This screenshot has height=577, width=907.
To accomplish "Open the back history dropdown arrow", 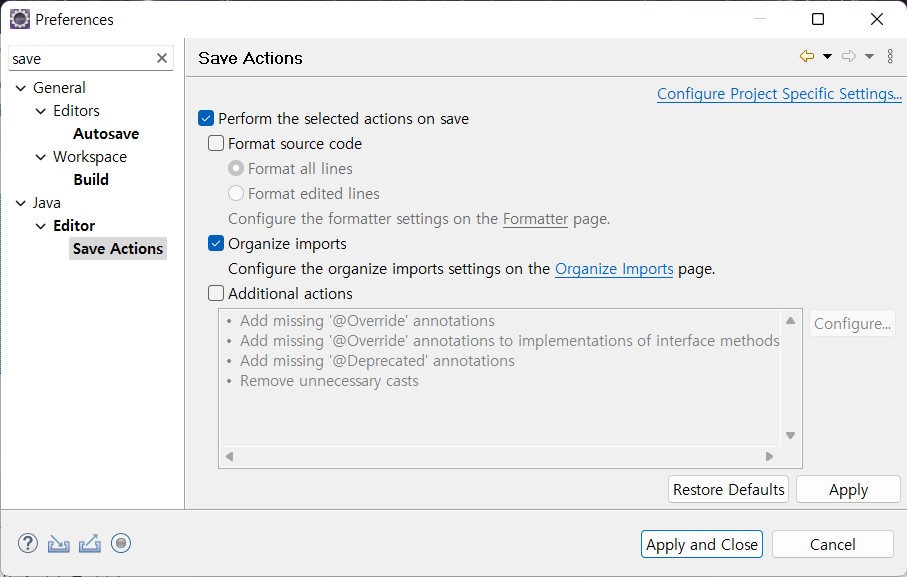I will [x=827, y=57].
